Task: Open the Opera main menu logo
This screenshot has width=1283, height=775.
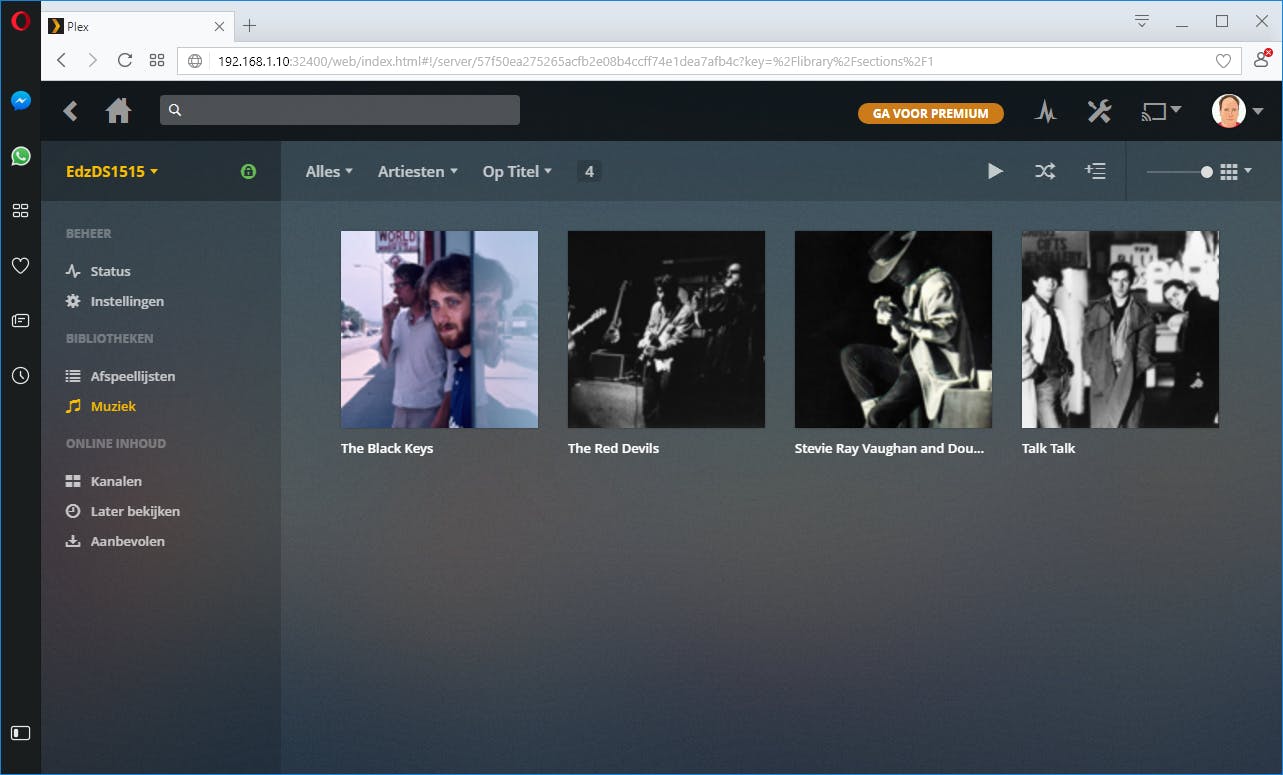Action: [20, 22]
